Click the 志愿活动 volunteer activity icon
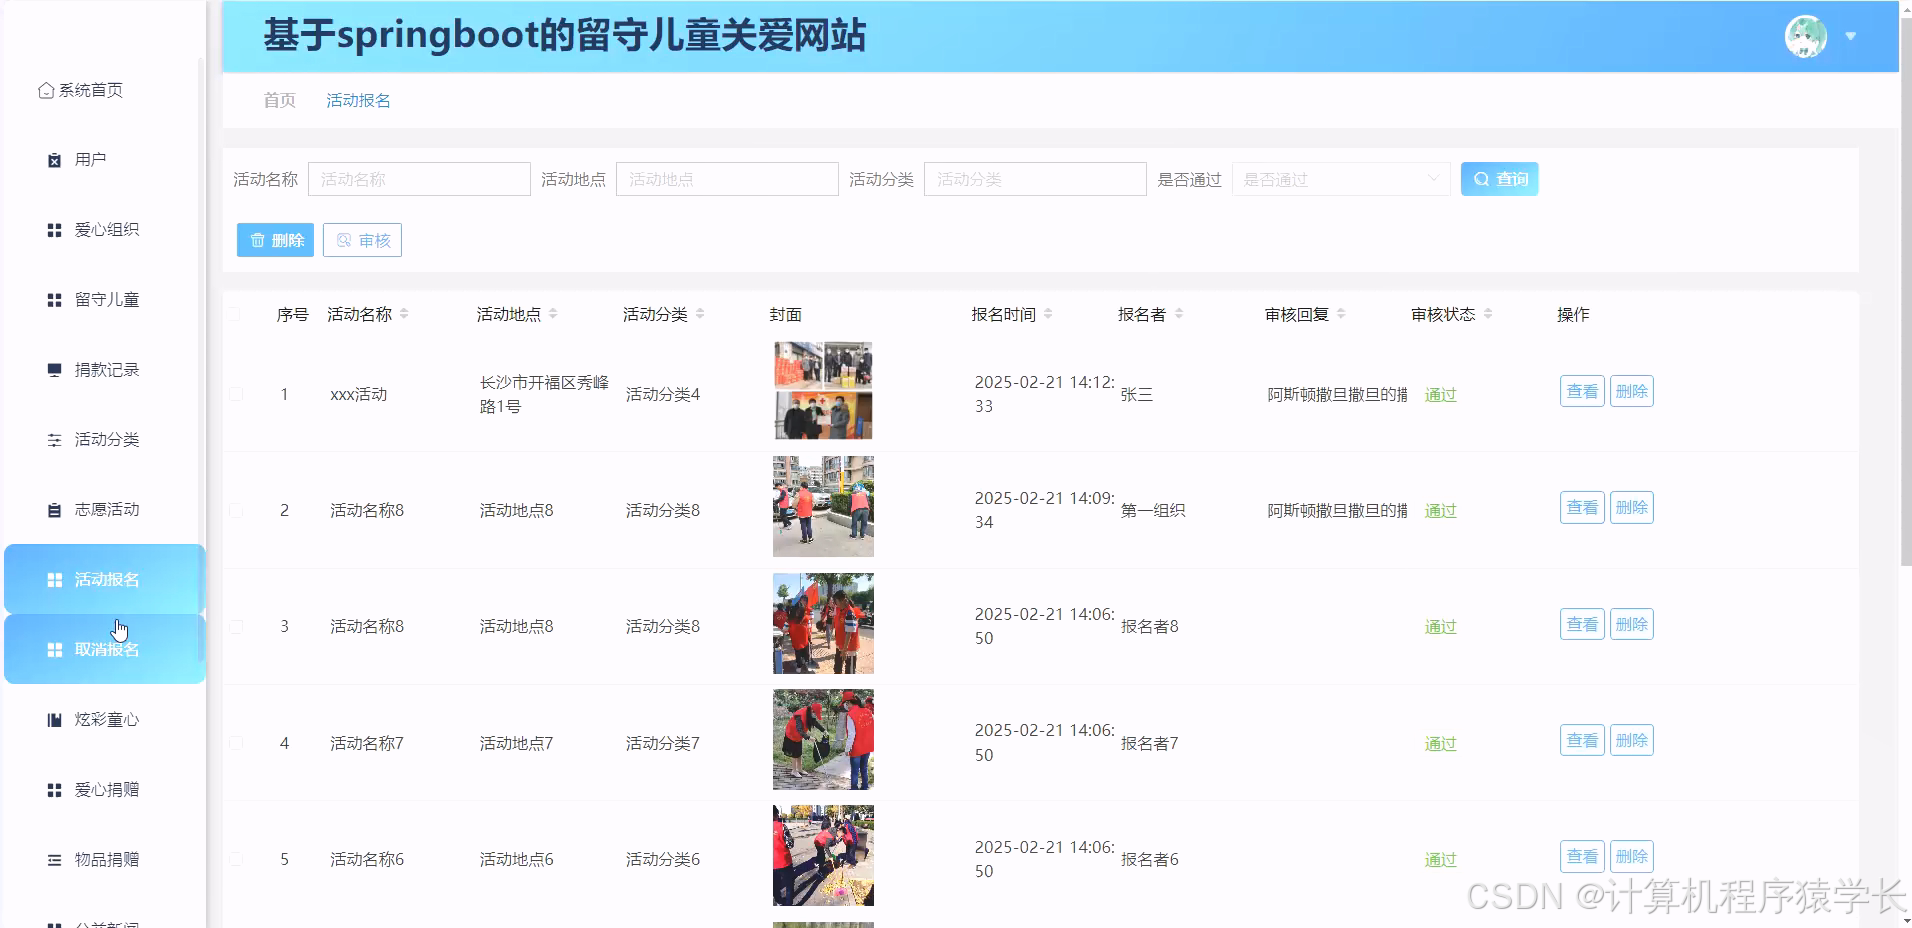 (x=53, y=509)
